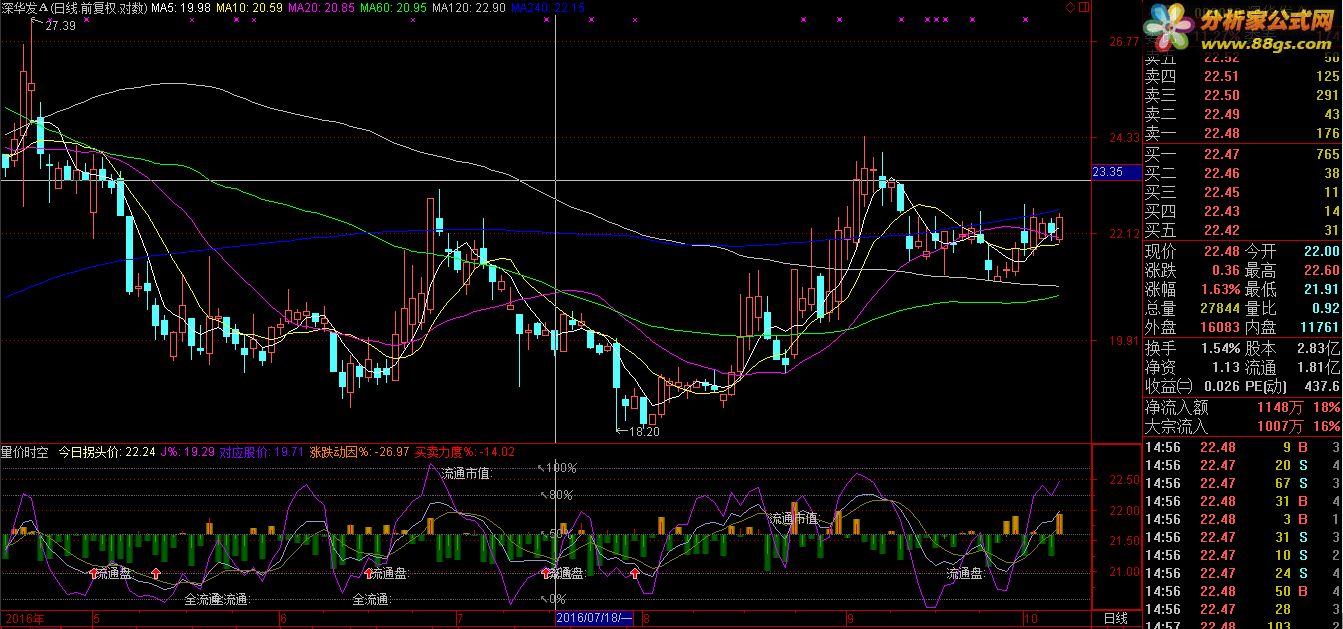Click the 涨幅 1.63% quote field
Screen dimensions: 1343x629
1192,289
